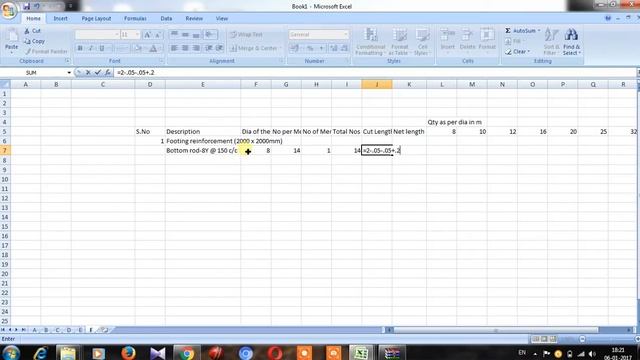Toggle bold formatting

click(80, 48)
